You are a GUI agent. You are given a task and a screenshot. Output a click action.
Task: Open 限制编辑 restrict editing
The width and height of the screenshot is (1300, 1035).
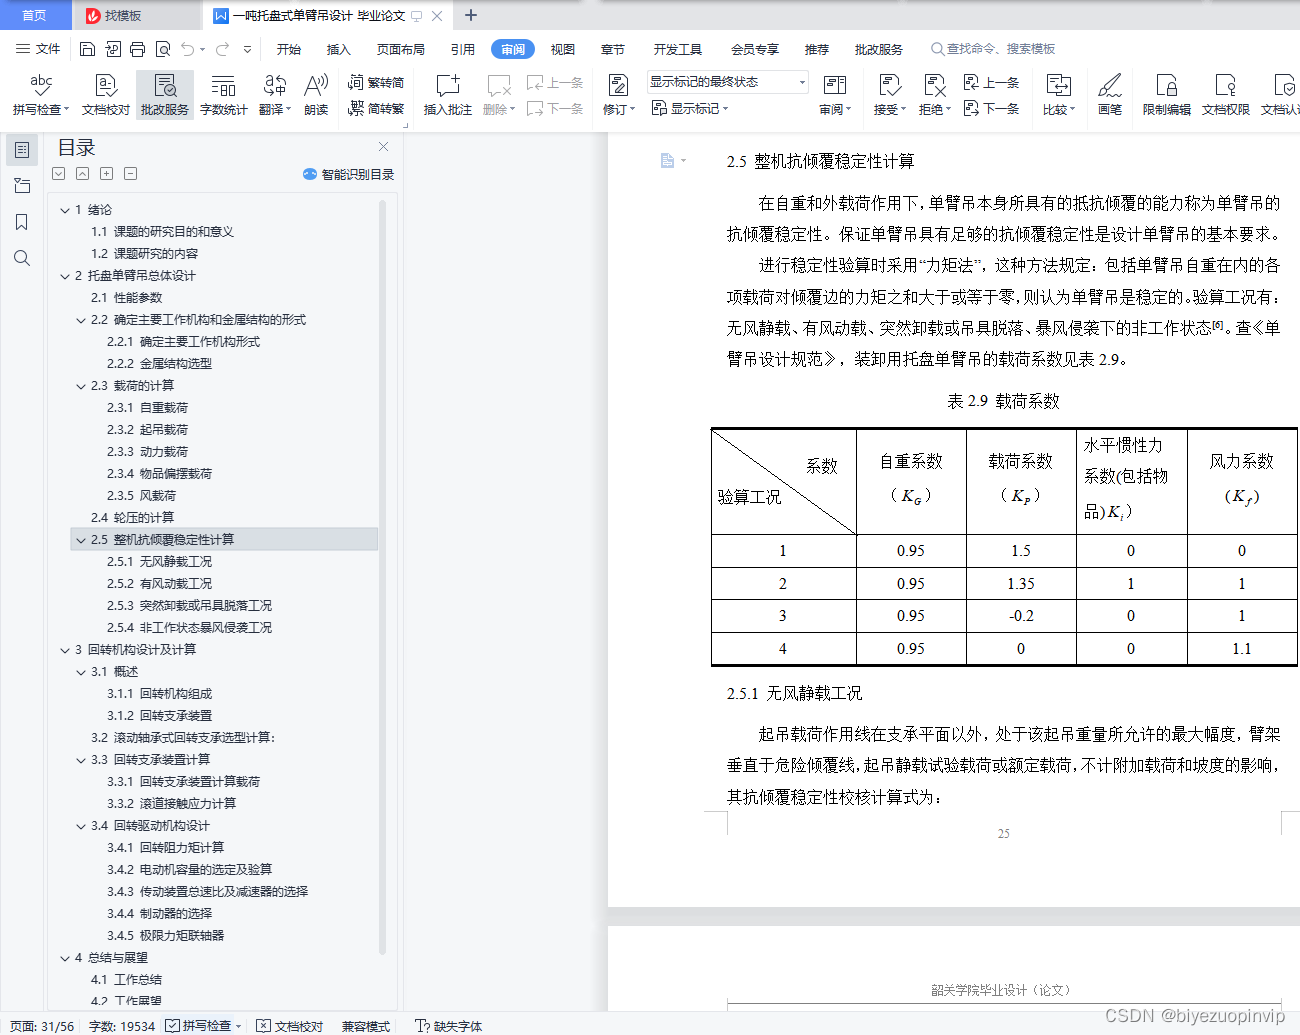1166,95
